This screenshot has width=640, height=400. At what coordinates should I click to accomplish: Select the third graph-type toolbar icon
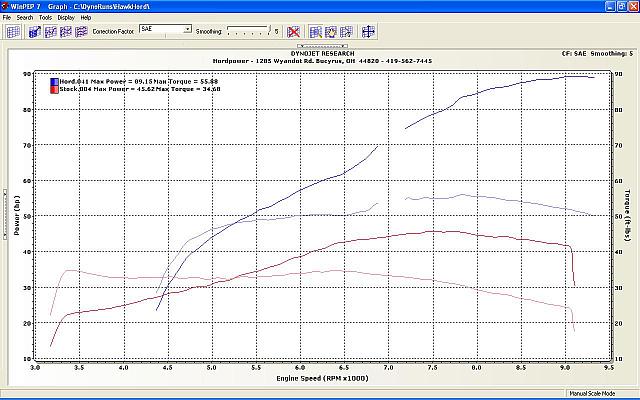coord(66,31)
